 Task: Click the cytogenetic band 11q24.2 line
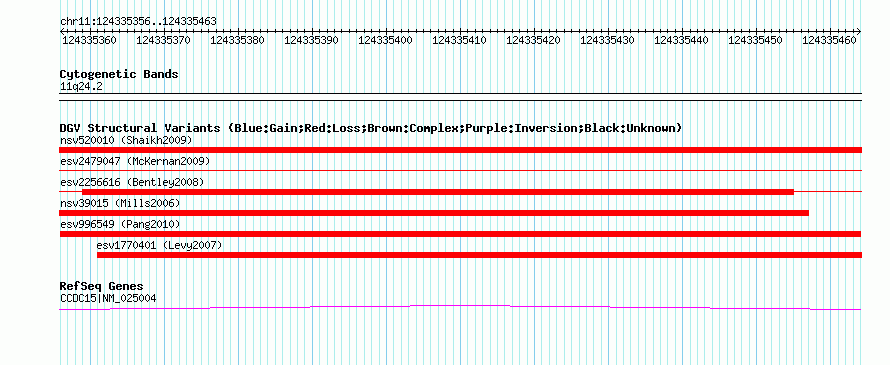click(460, 97)
